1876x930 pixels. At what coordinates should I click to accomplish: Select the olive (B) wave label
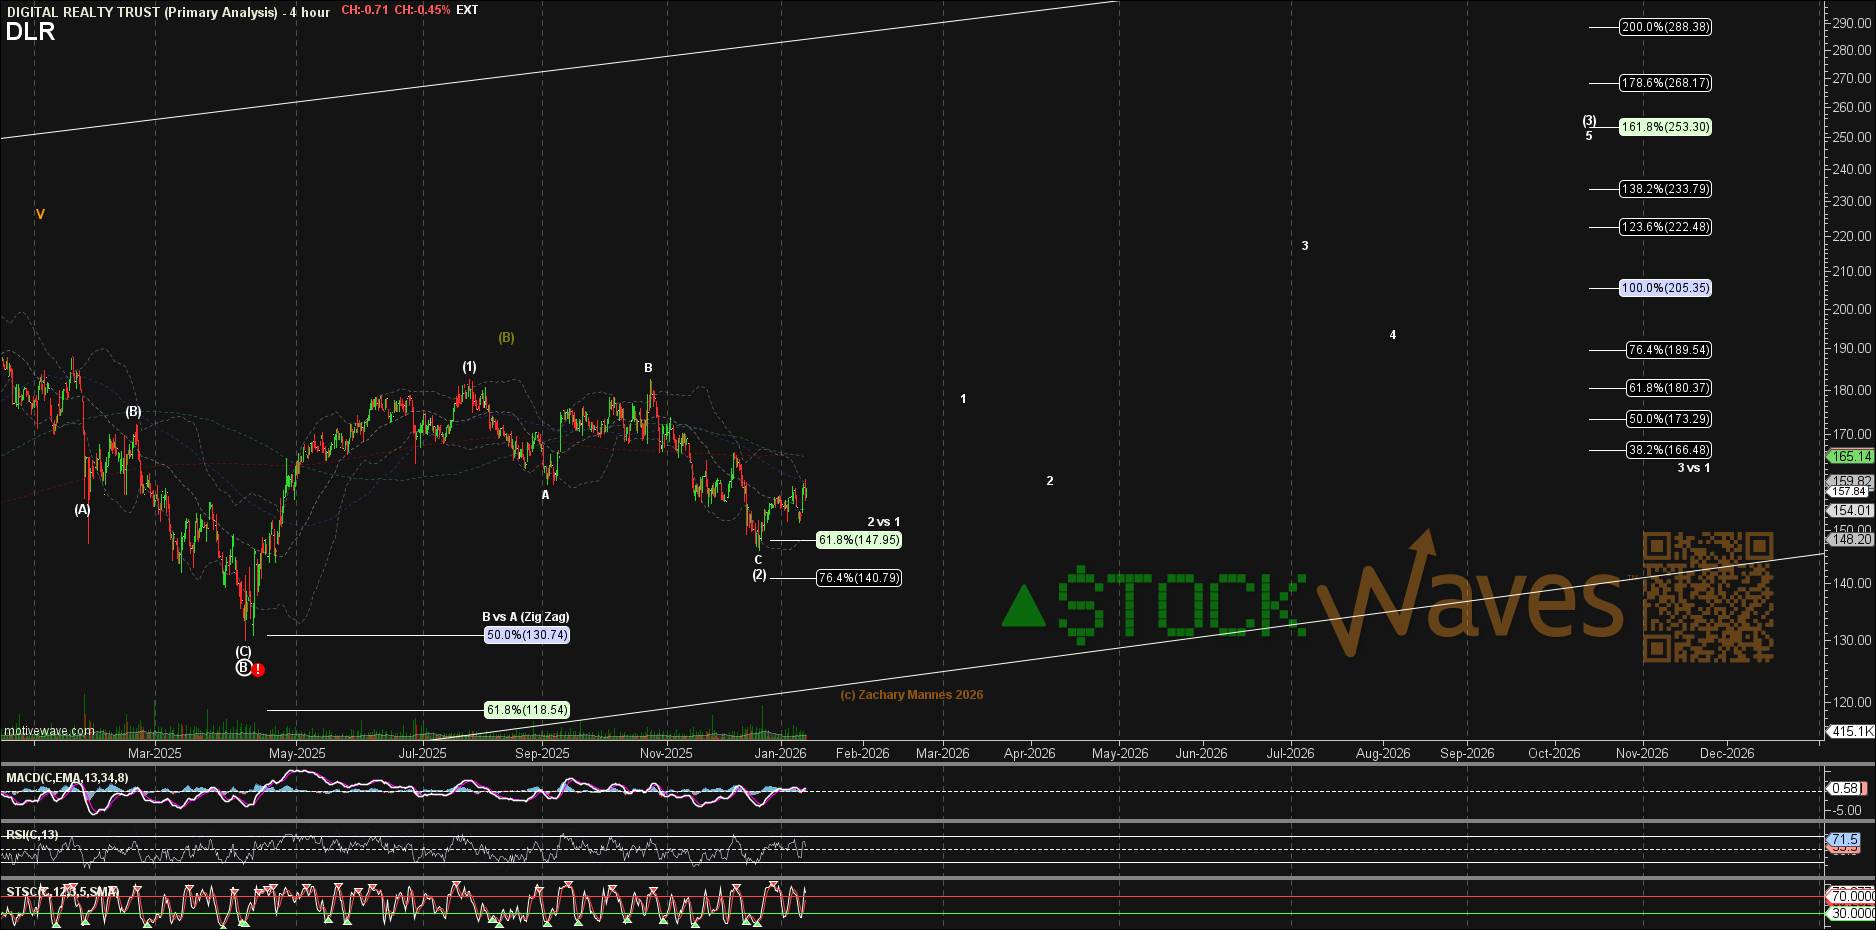coord(507,338)
